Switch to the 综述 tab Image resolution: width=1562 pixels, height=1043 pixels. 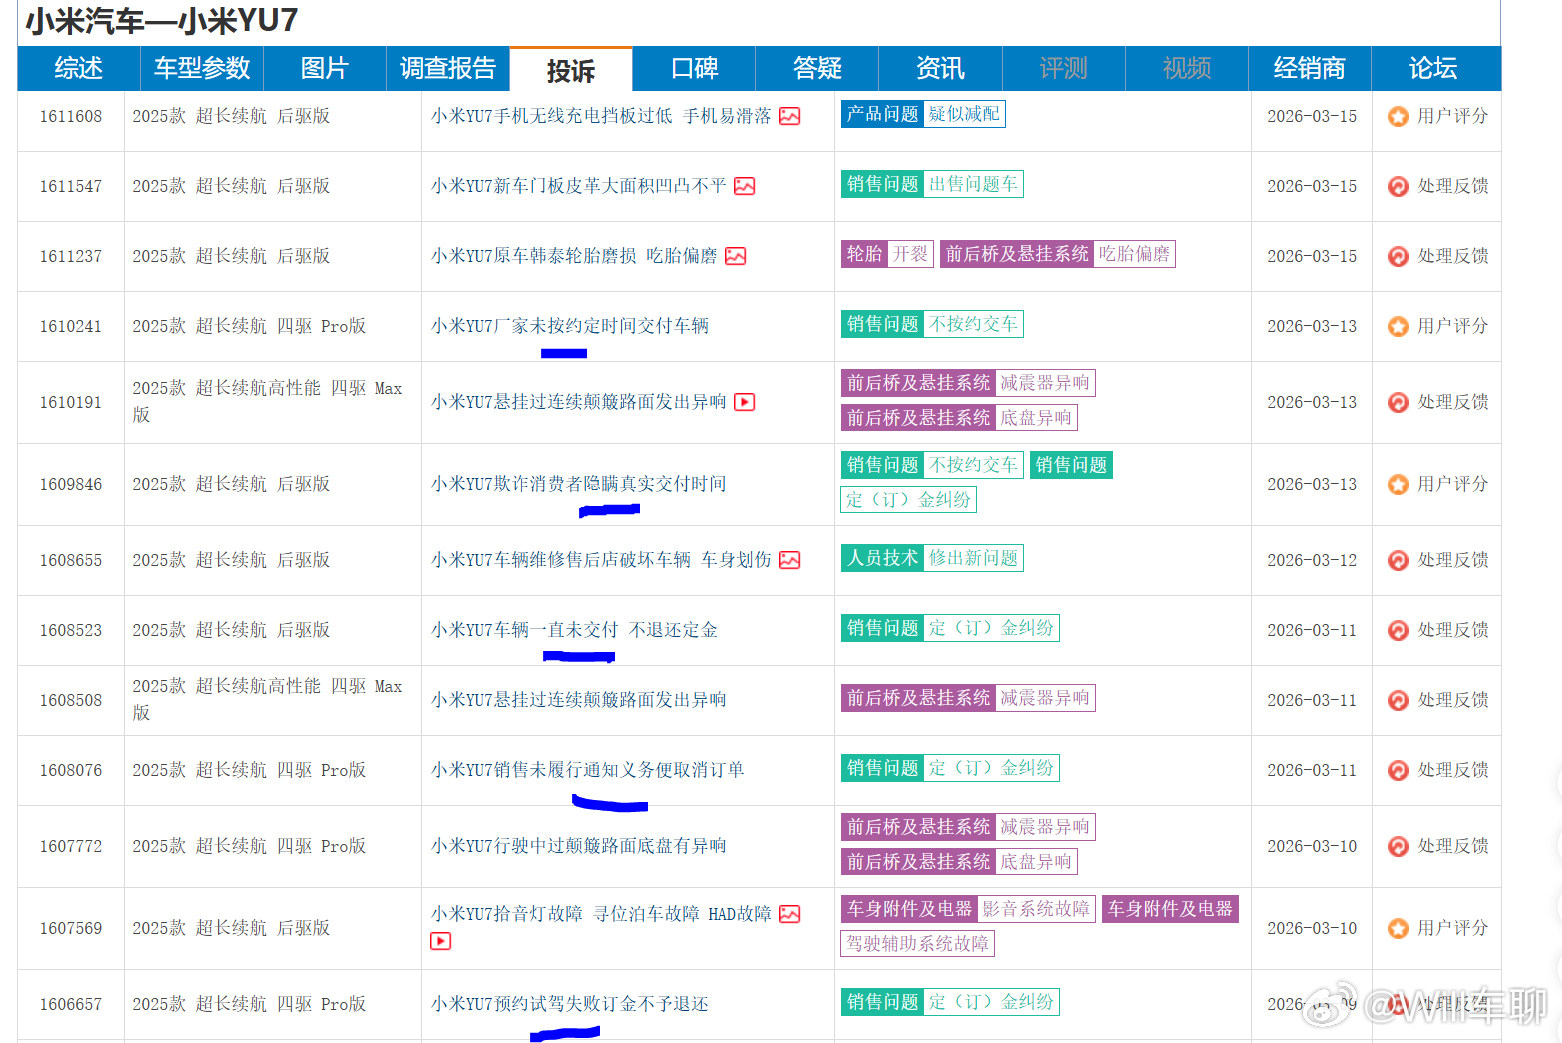[79, 68]
